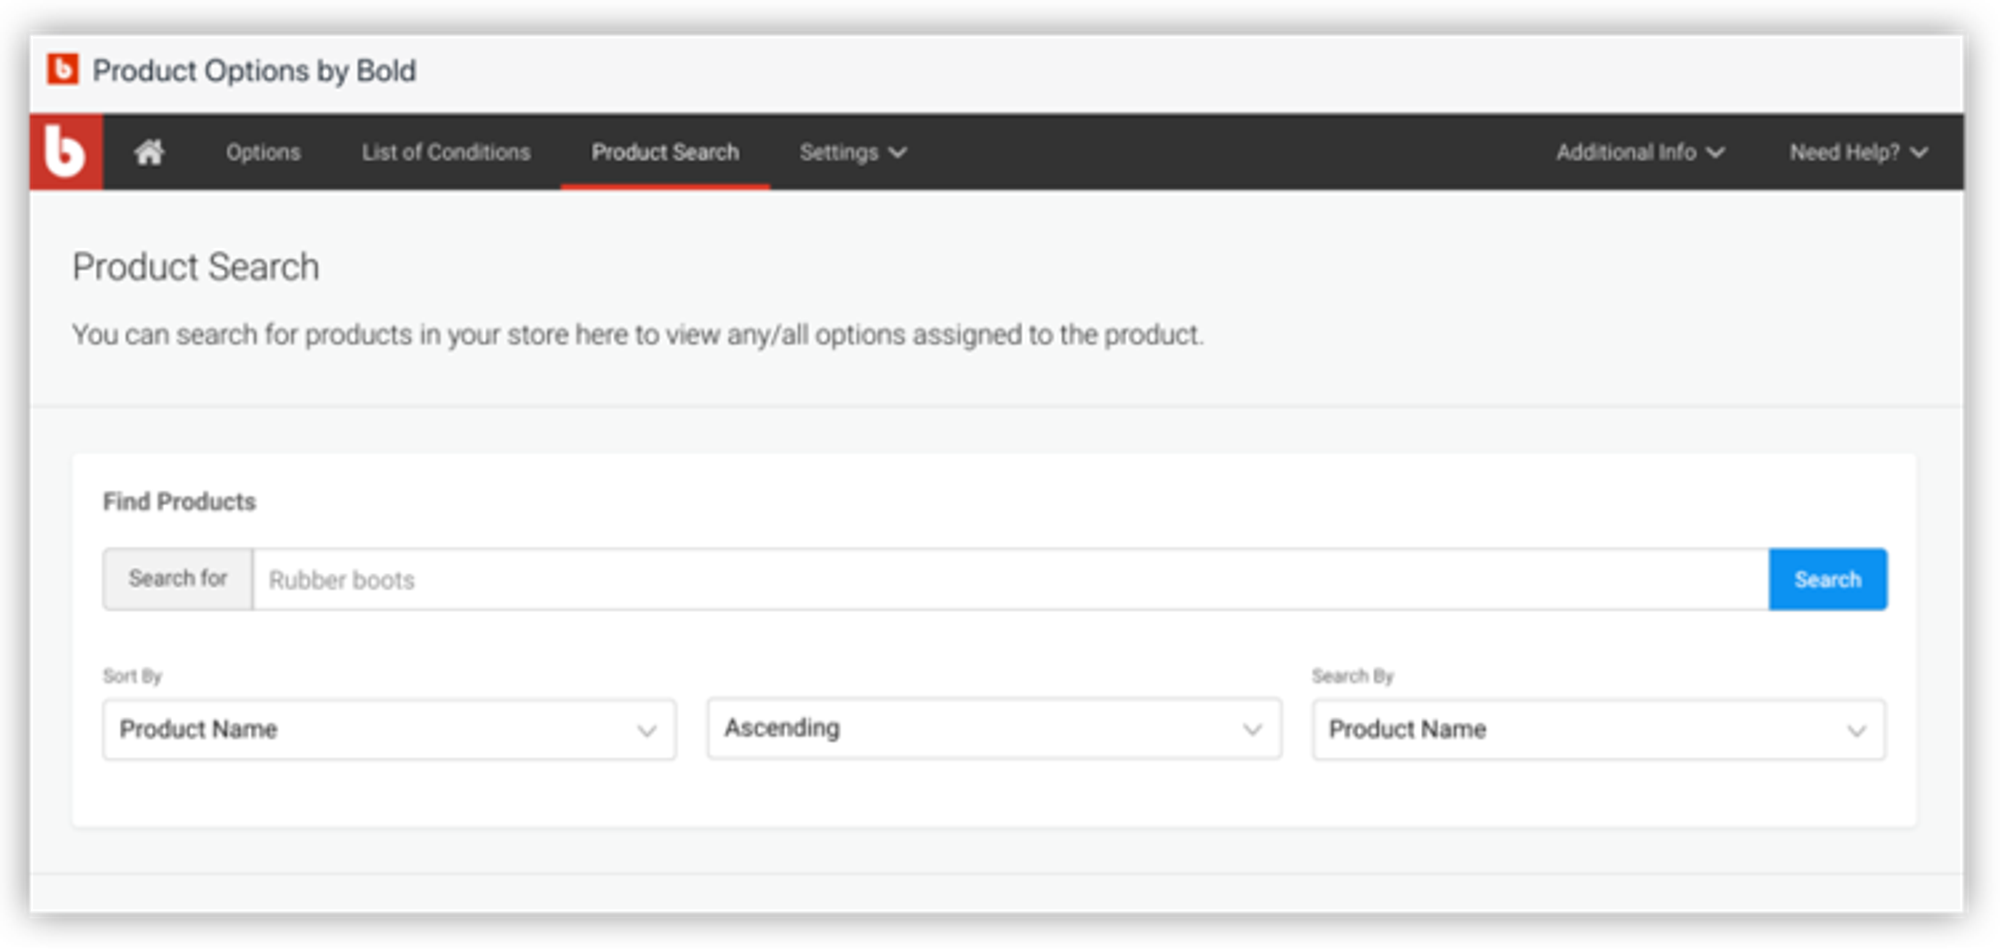This screenshot has width=2000, height=949.
Task: Select the Product Search tab
Action: (x=665, y=152)
